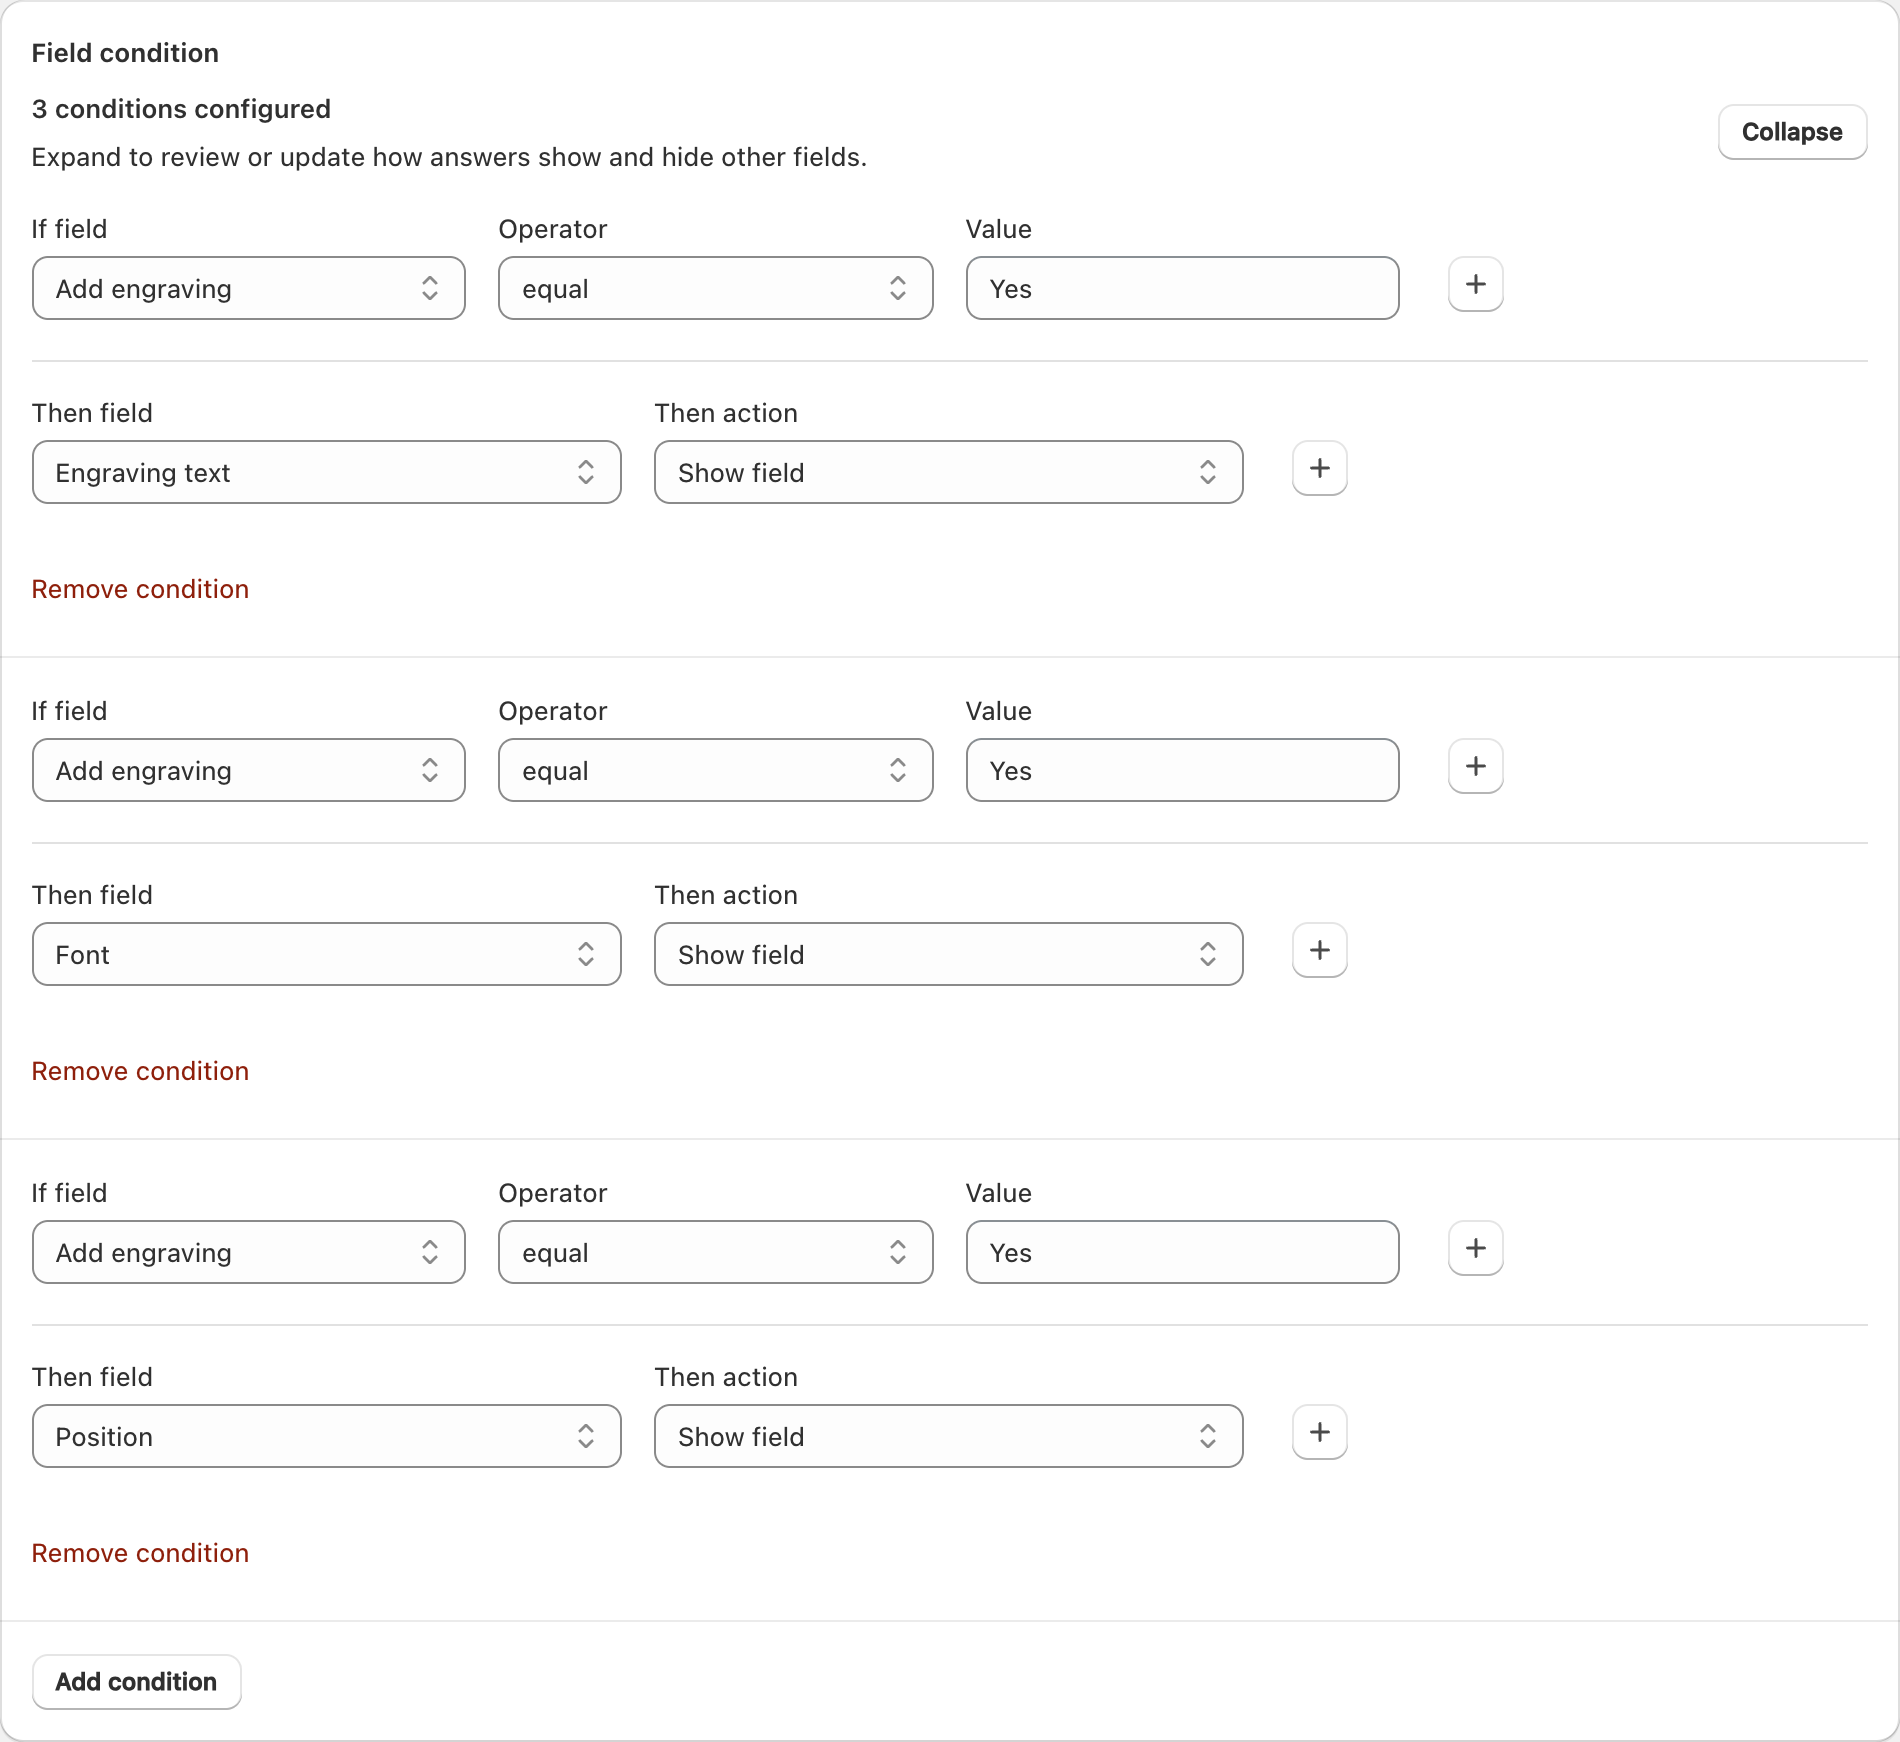Image resolution: width=1900 pixels, height=1742 pixels.
Task: Click plus icon next to Position action
Action: [1320, 1433]
